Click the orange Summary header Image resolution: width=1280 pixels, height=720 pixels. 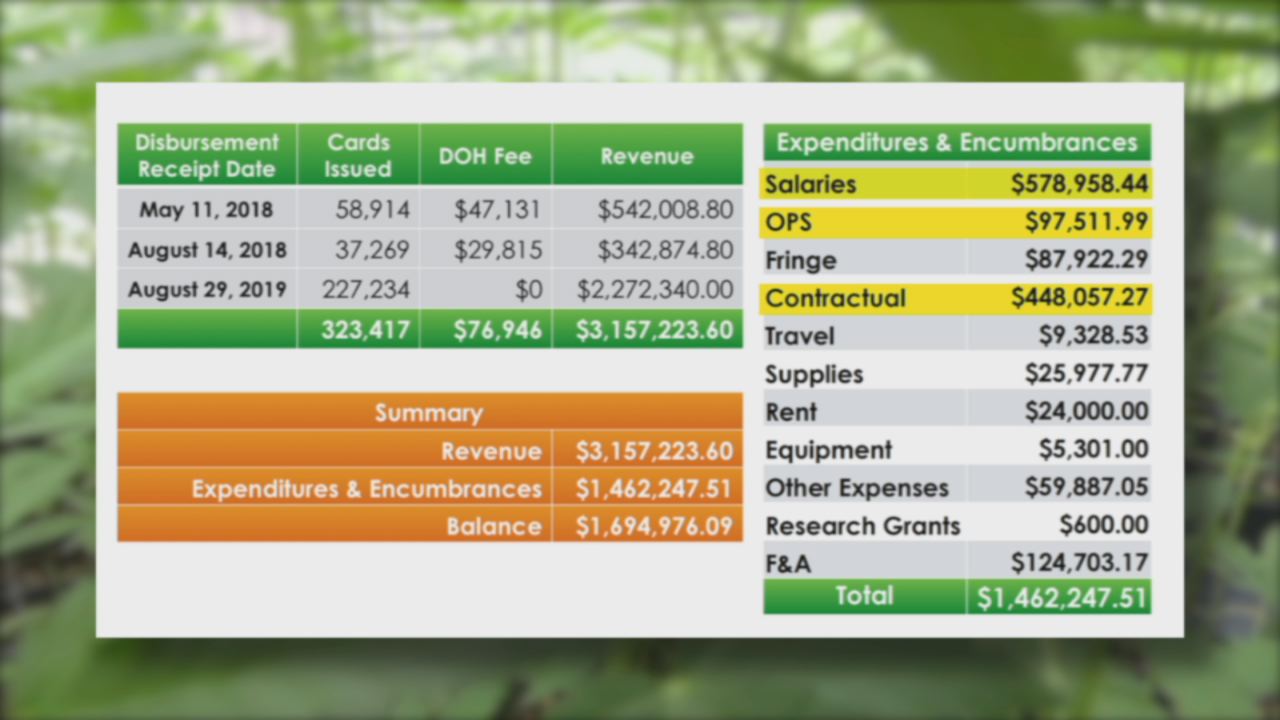(429, 412)
